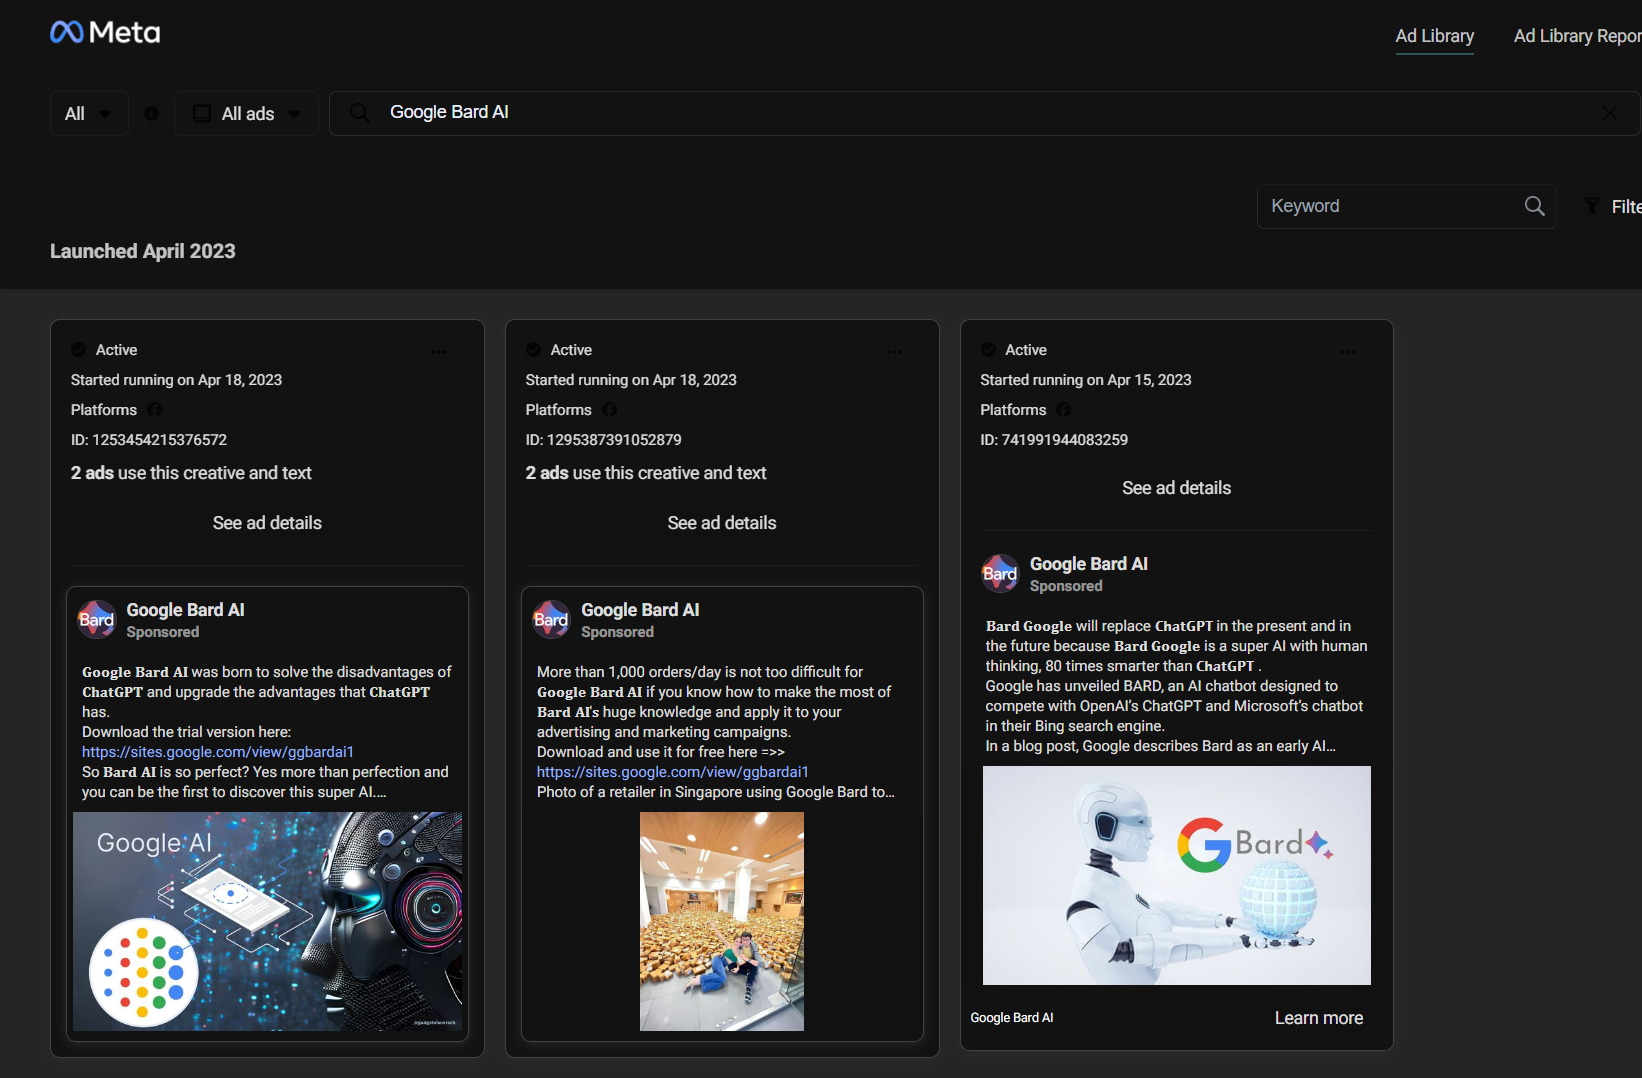Select the ID: 741991944083259 text

tap(1054, 440)
